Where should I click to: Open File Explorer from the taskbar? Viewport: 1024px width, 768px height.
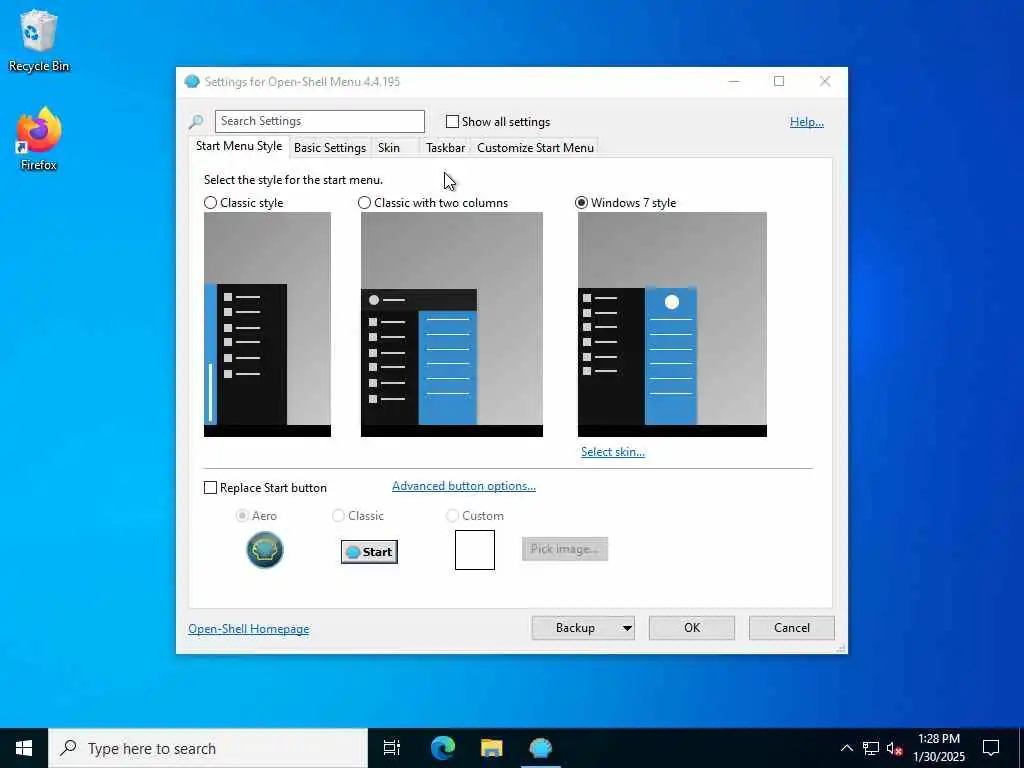click(x=491, y=748)
